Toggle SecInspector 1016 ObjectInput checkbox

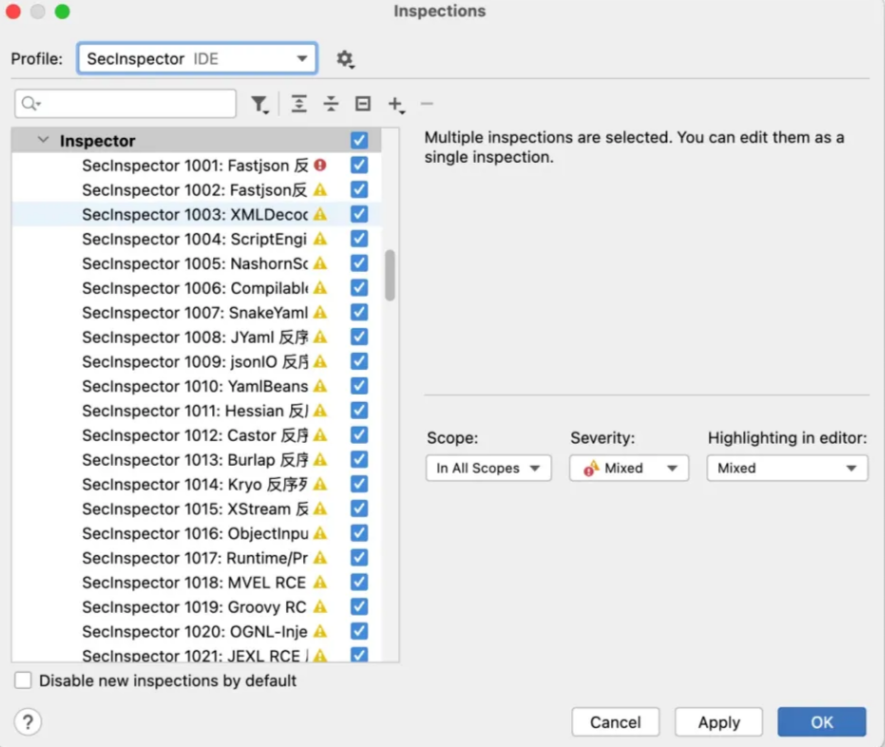tap(359, 533)
